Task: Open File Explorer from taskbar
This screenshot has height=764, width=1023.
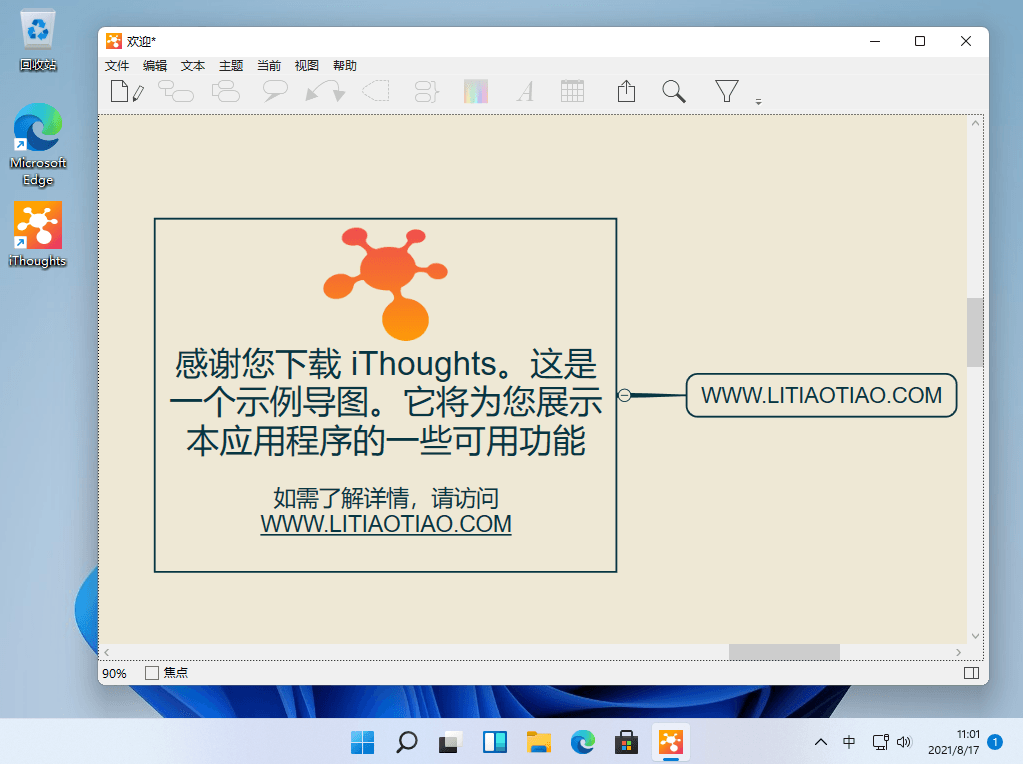Action: point(539,742)
